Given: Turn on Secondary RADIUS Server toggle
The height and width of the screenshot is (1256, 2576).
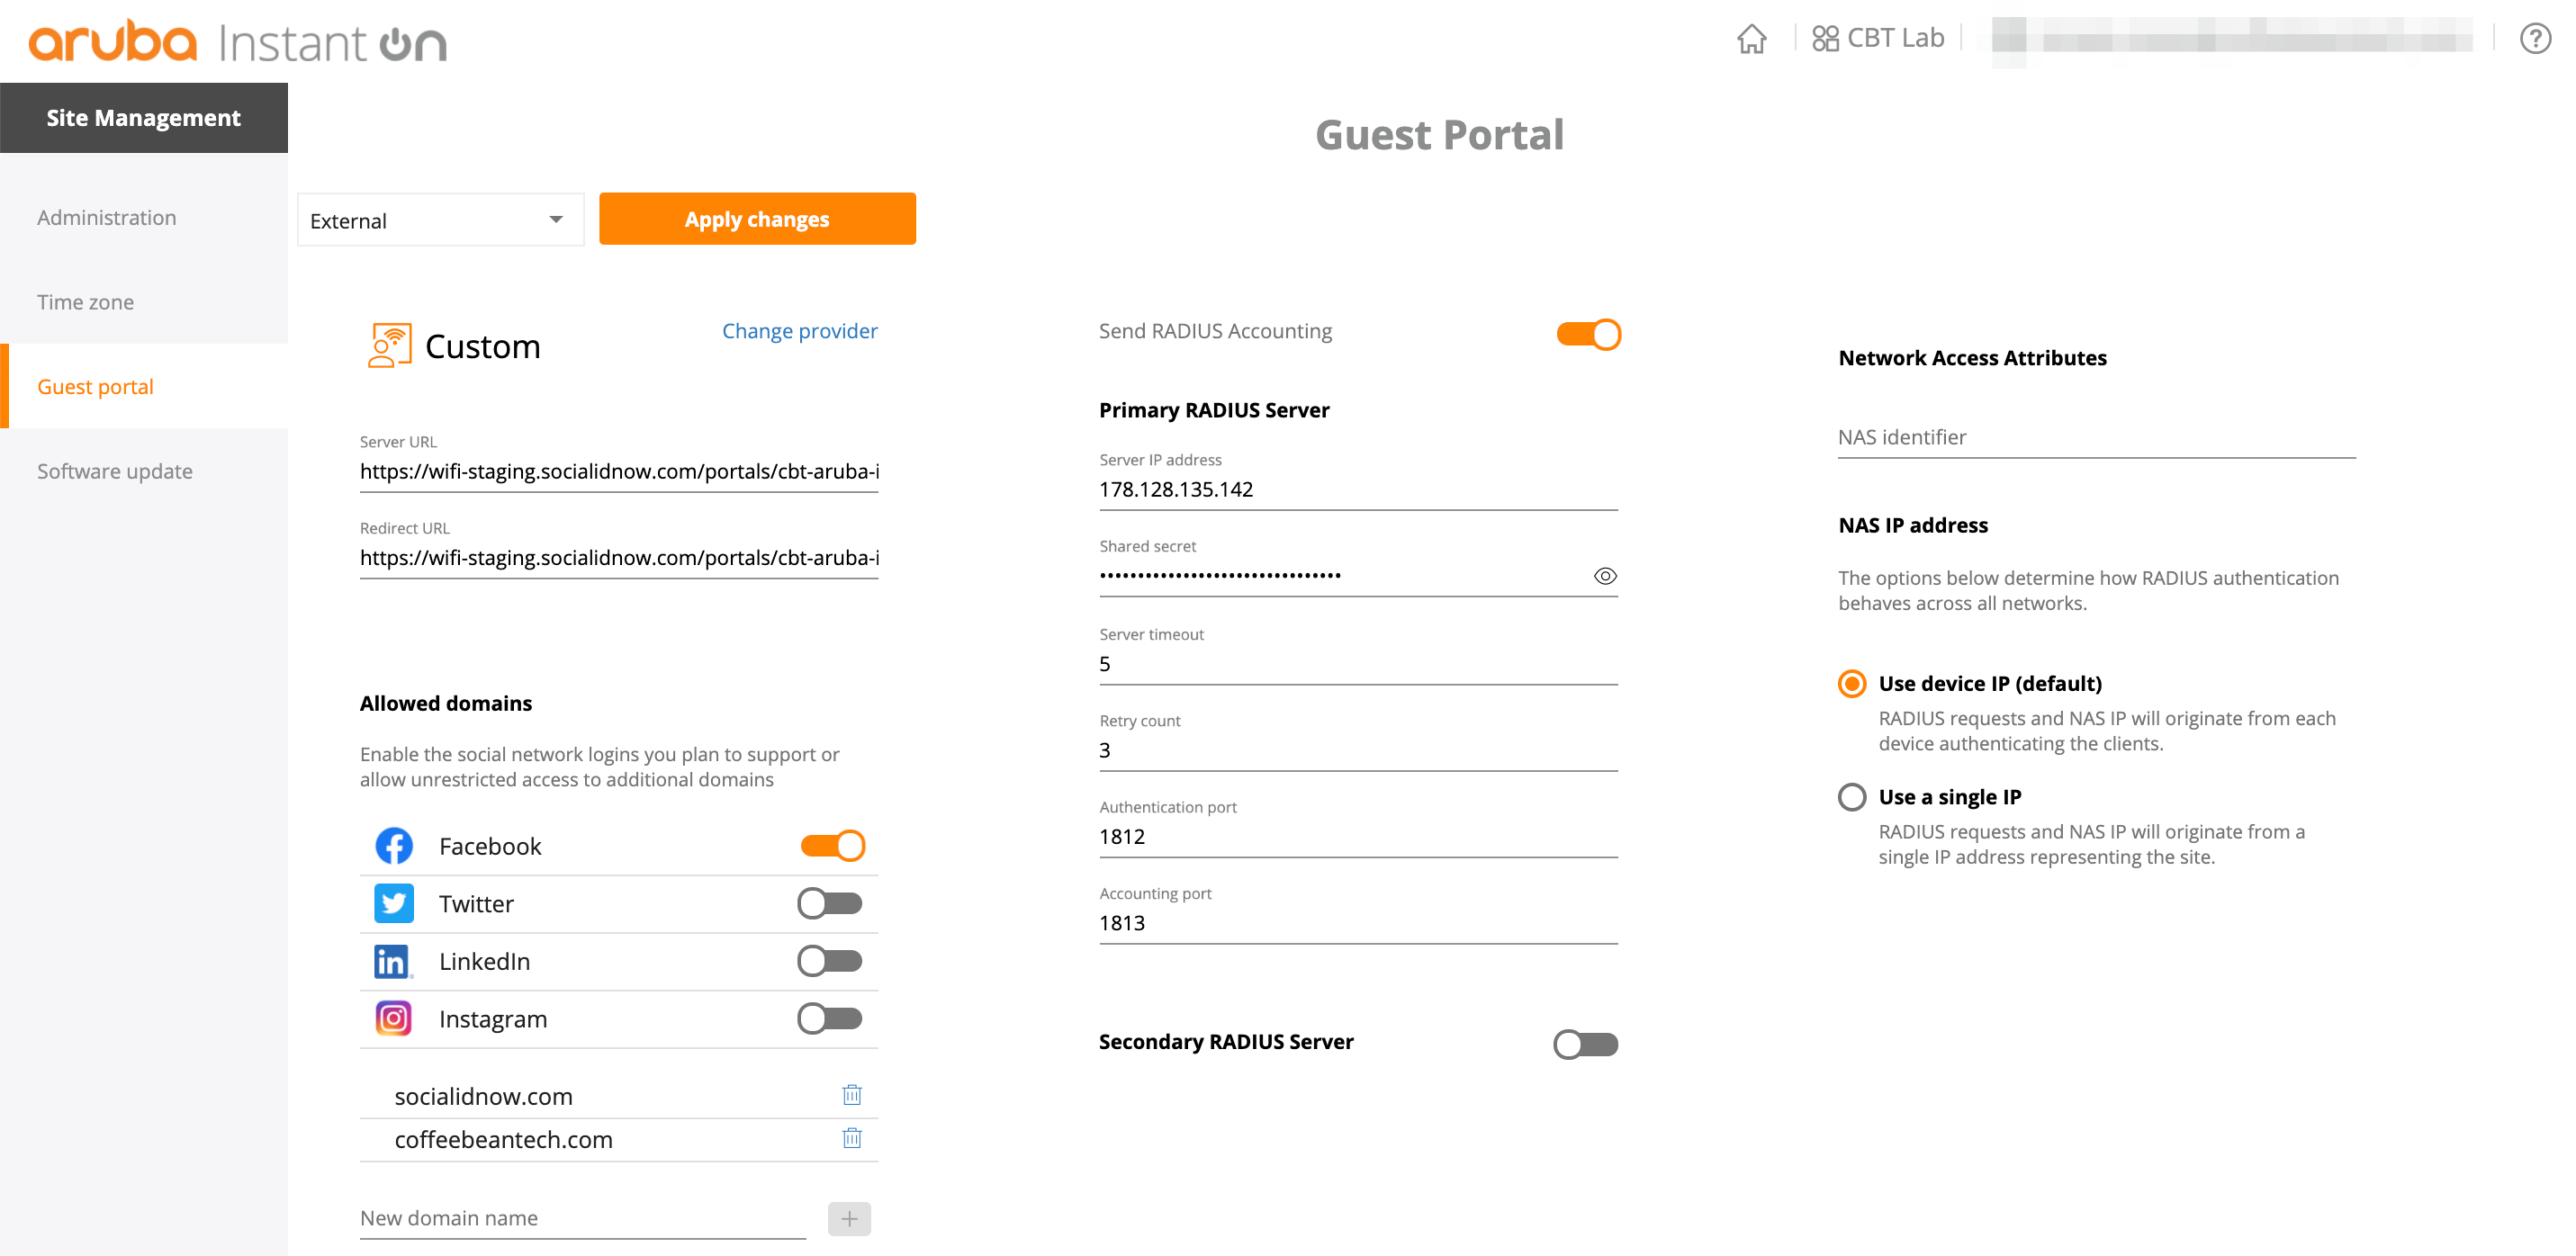Looking at the screenshot, I should (1585, 1044).
